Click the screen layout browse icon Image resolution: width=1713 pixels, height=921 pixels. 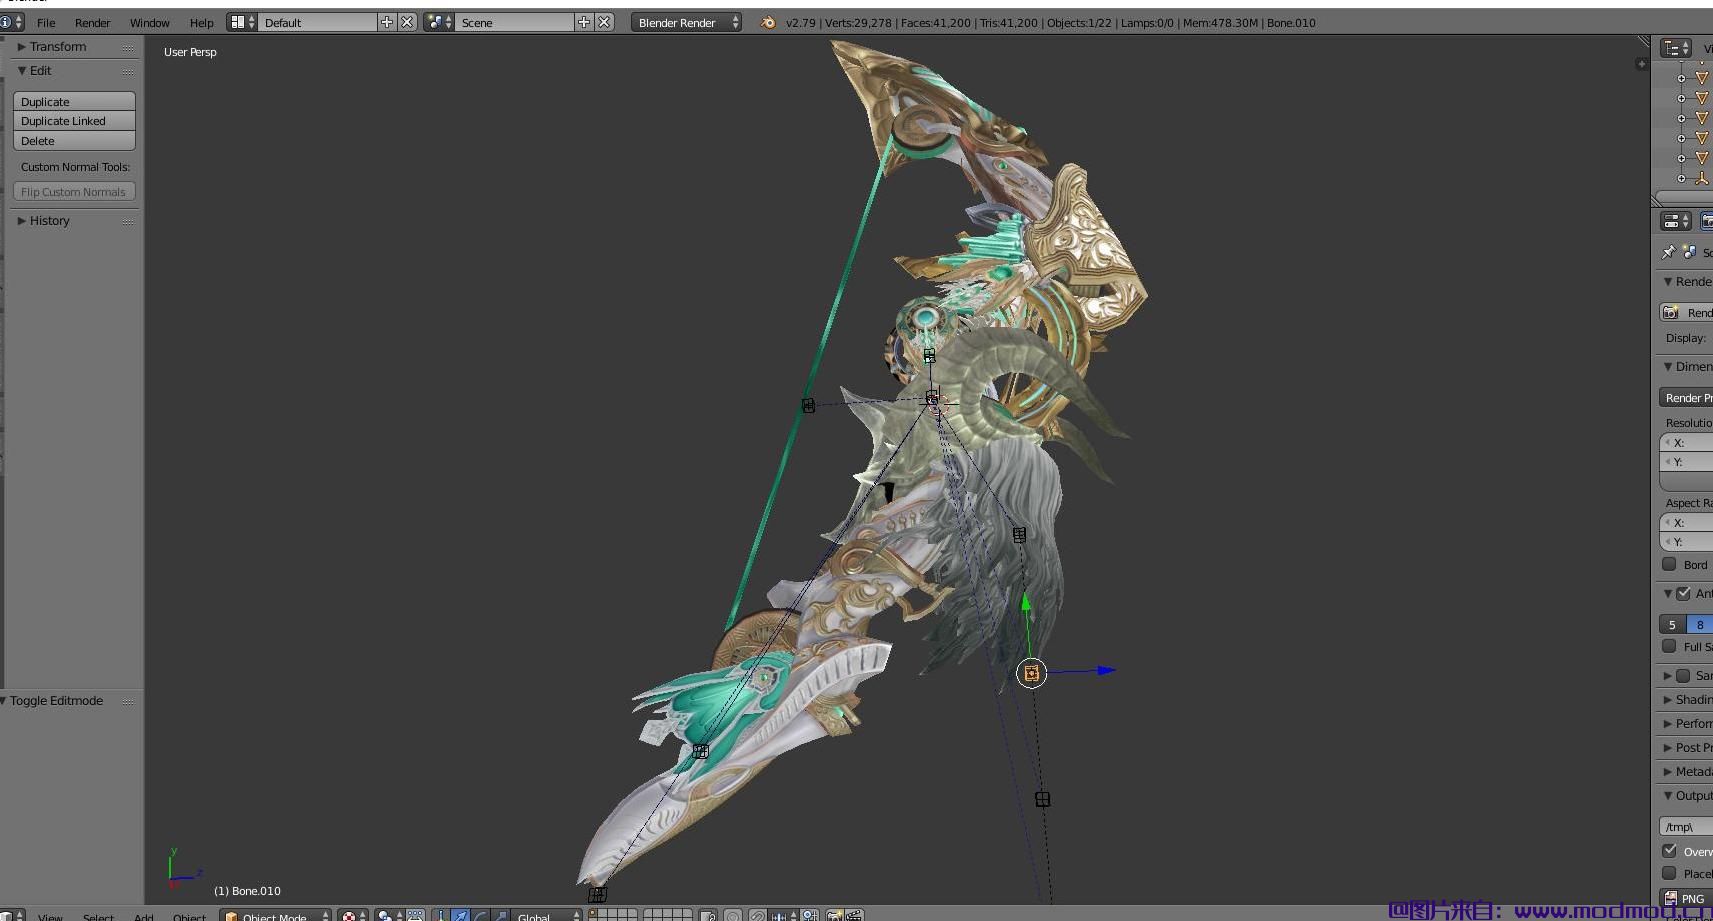pyautogui.click(x=242, y=22)
